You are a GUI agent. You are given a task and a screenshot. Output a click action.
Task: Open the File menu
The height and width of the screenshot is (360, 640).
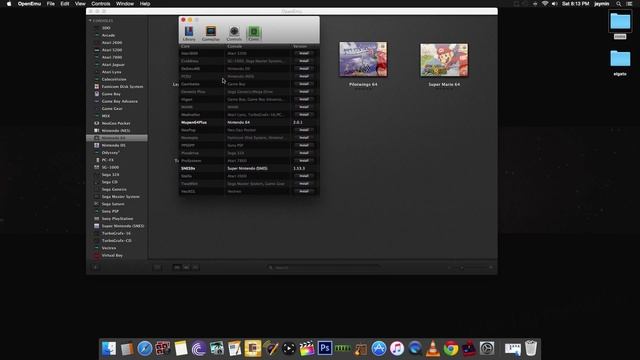pos(51,4)
